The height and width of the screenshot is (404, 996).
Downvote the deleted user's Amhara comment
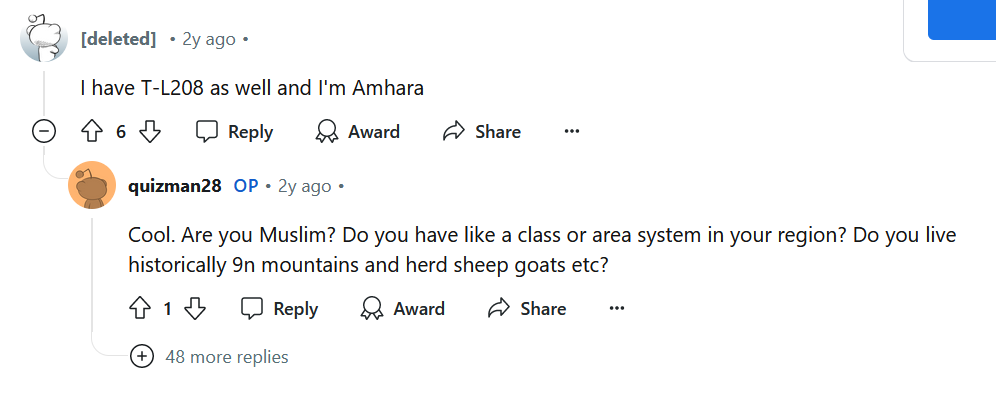pyautogui.click(x=149, y=131)
